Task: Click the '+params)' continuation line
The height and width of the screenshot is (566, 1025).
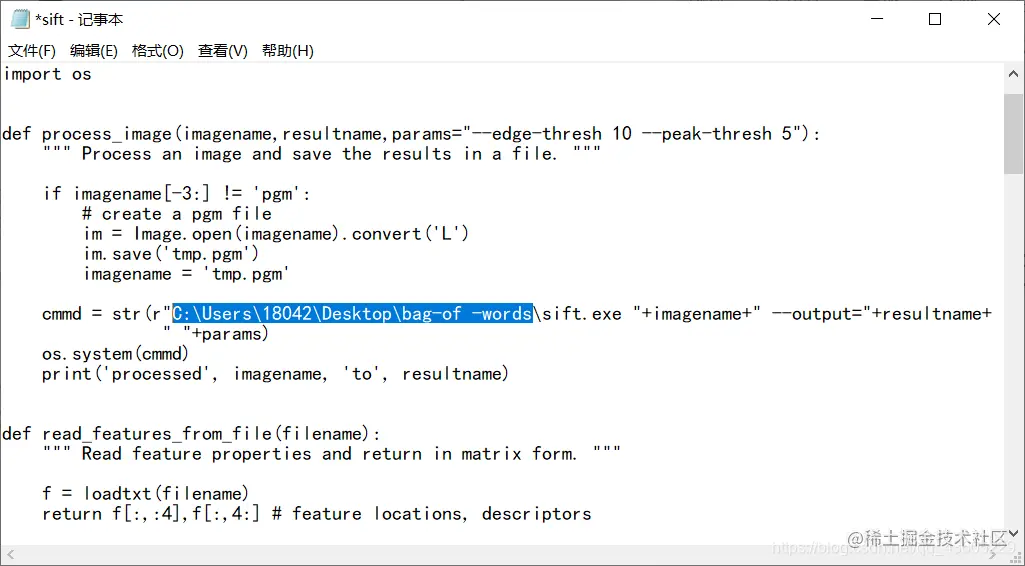Action: (x=216, y=334)
